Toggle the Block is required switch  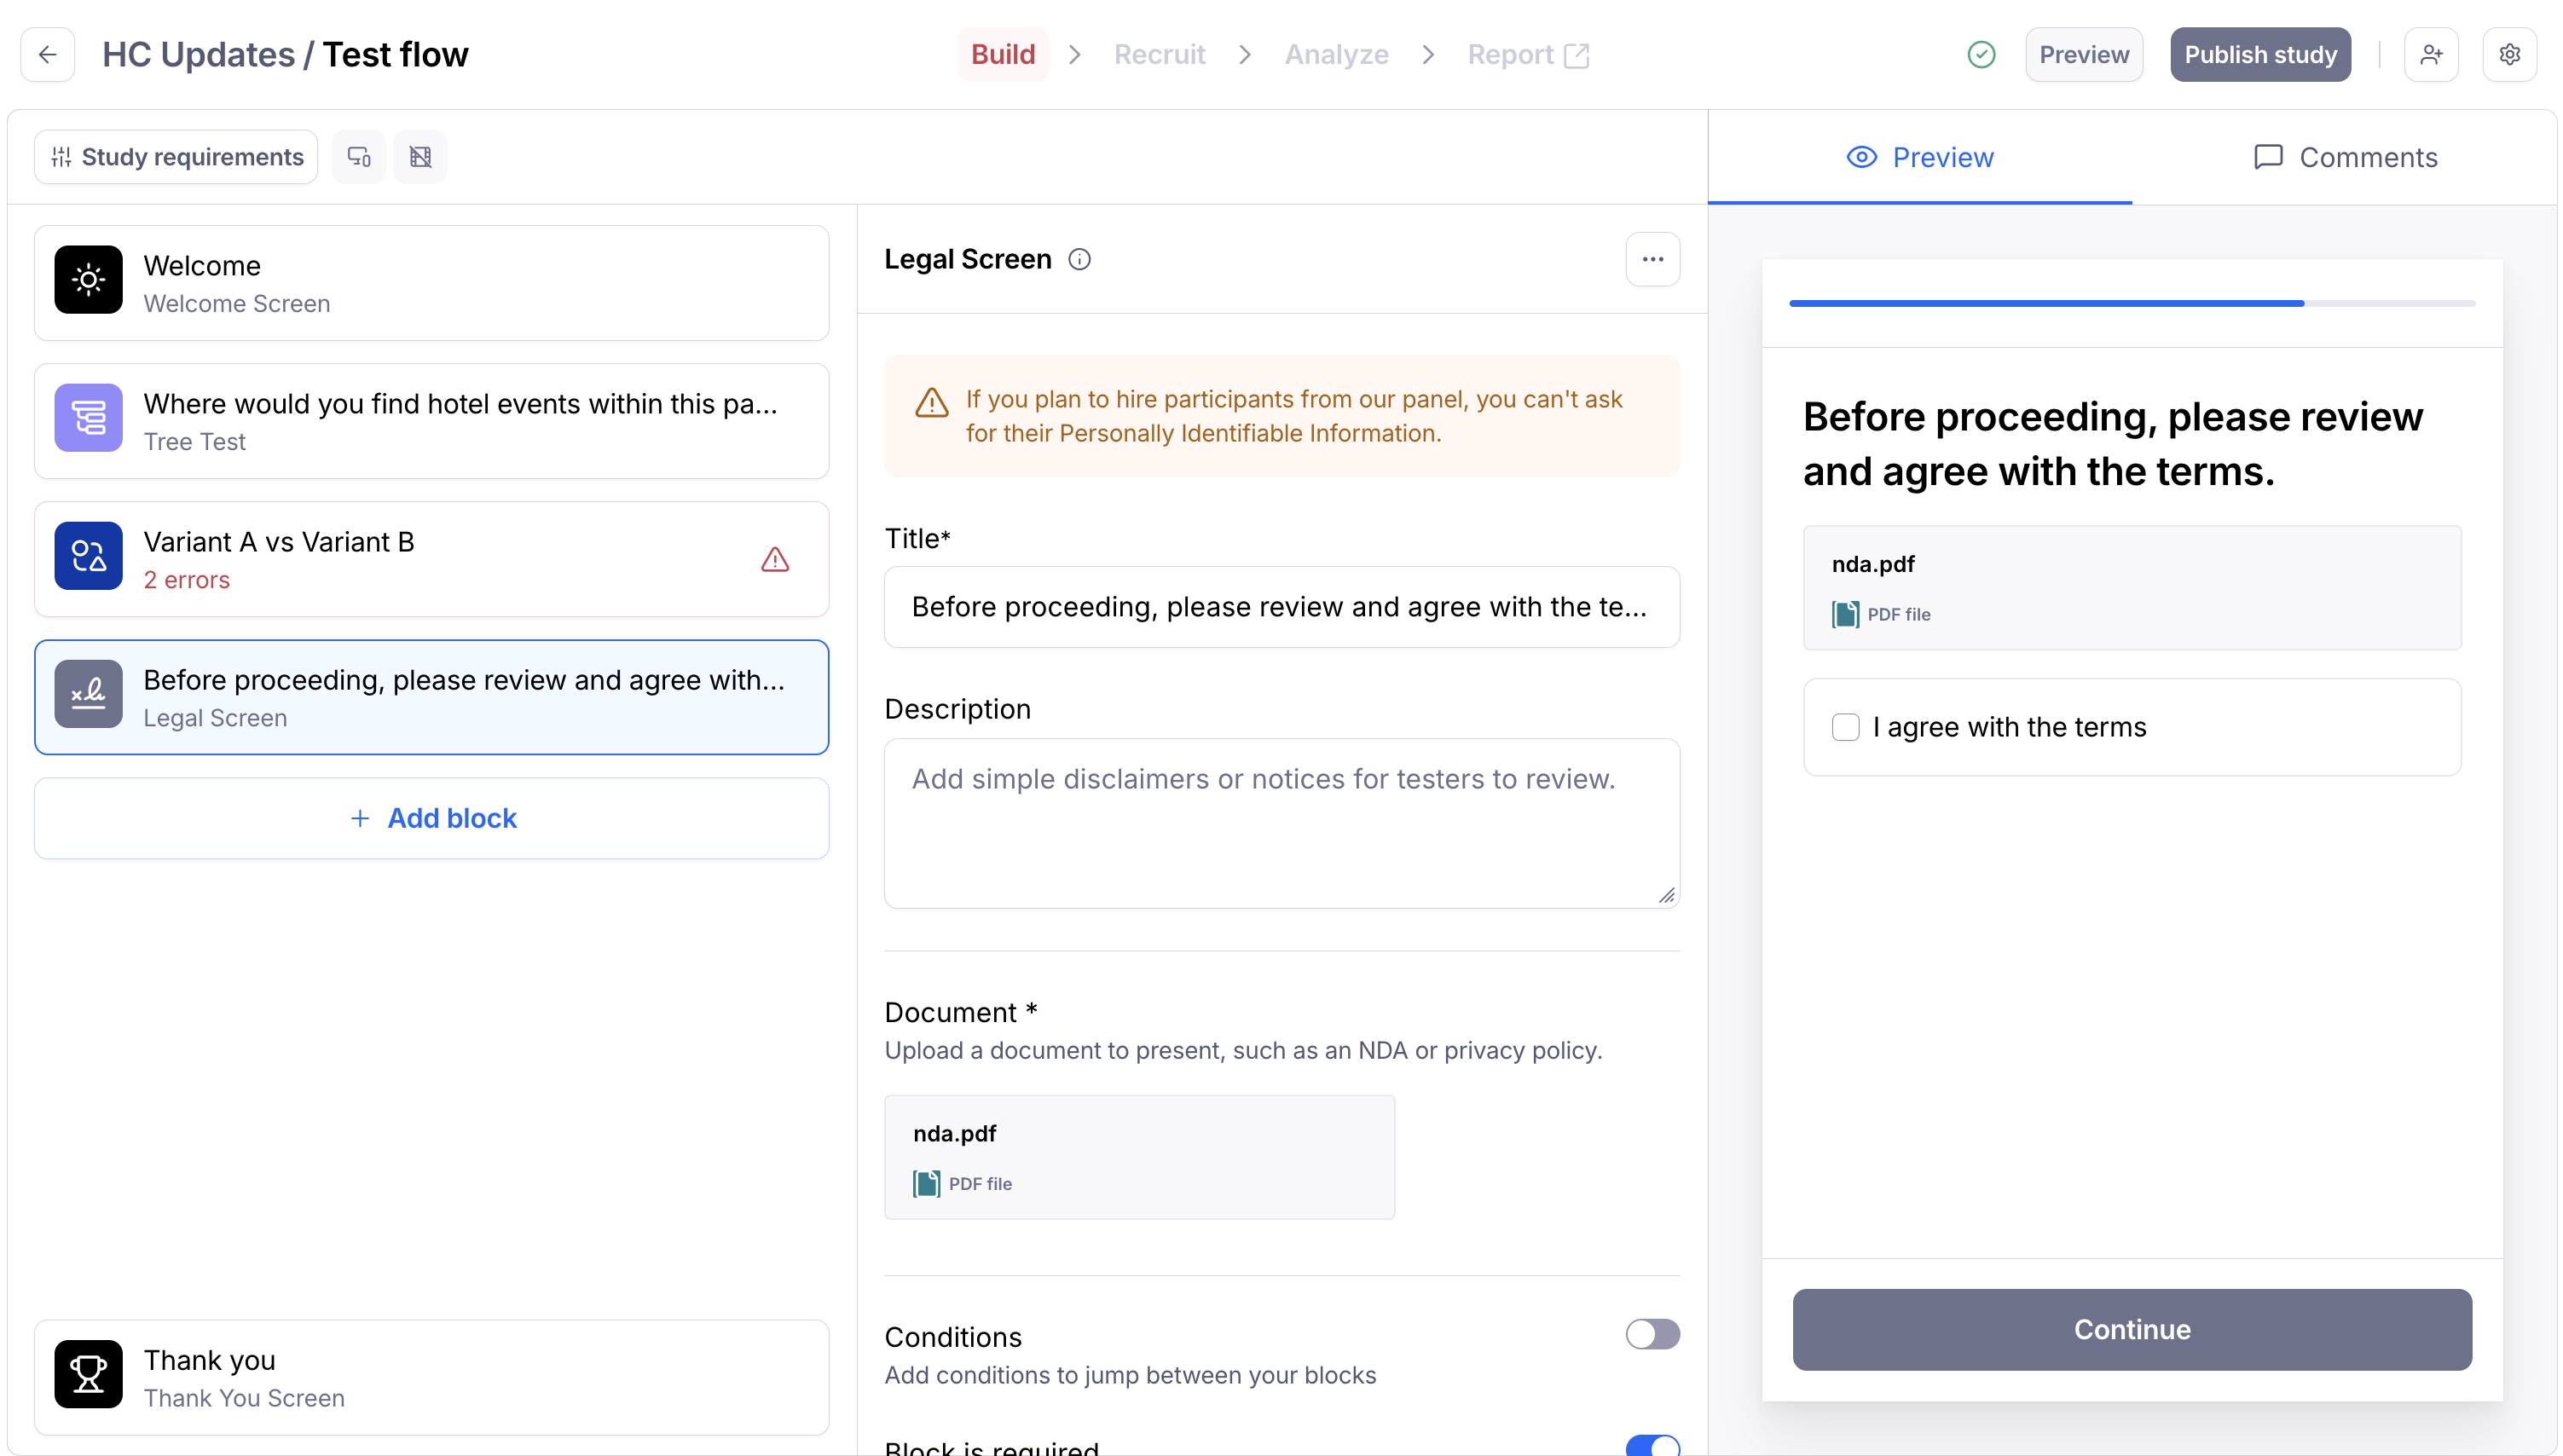1652,1446
